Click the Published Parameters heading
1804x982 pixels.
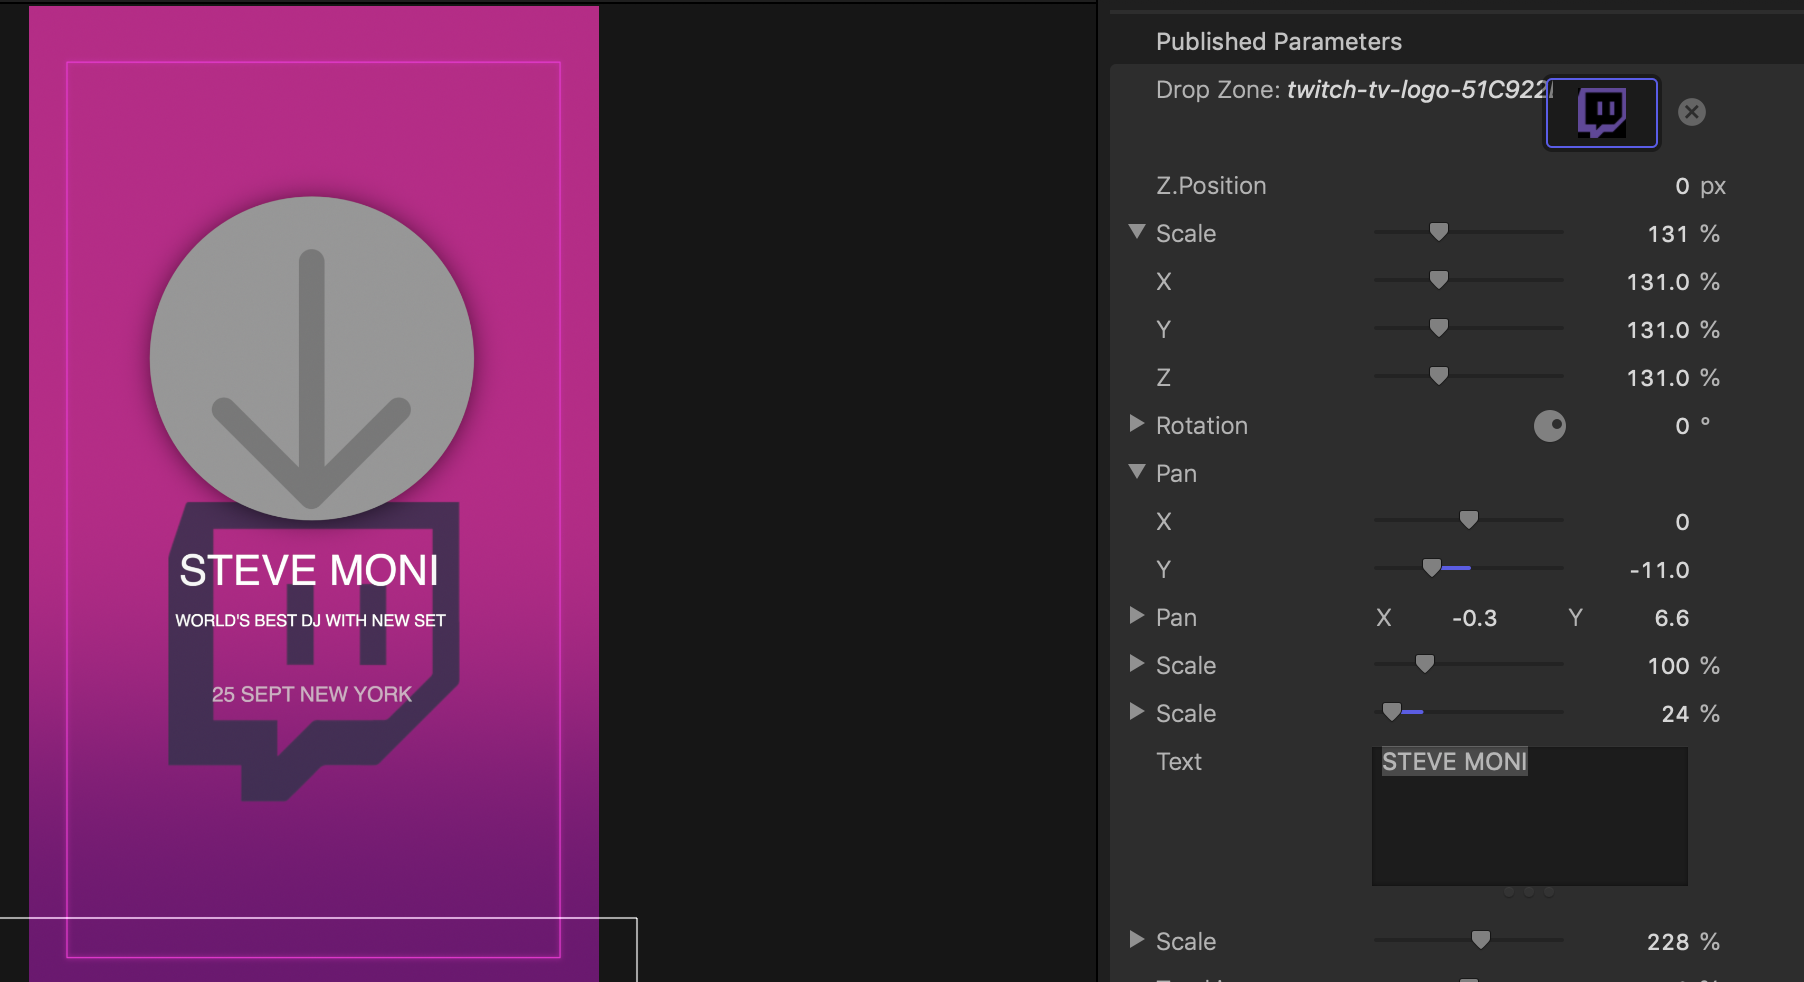click(1279, 42)
